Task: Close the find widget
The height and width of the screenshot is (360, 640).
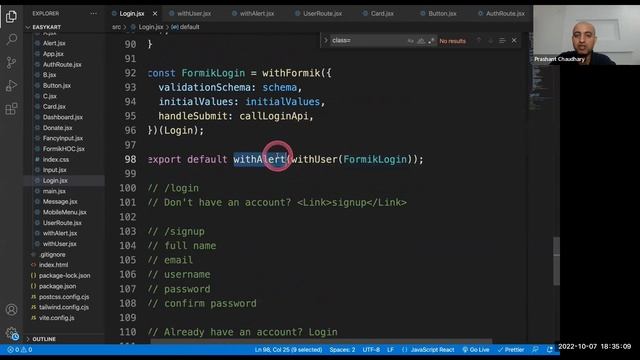Action: click(x=514, y=40)
